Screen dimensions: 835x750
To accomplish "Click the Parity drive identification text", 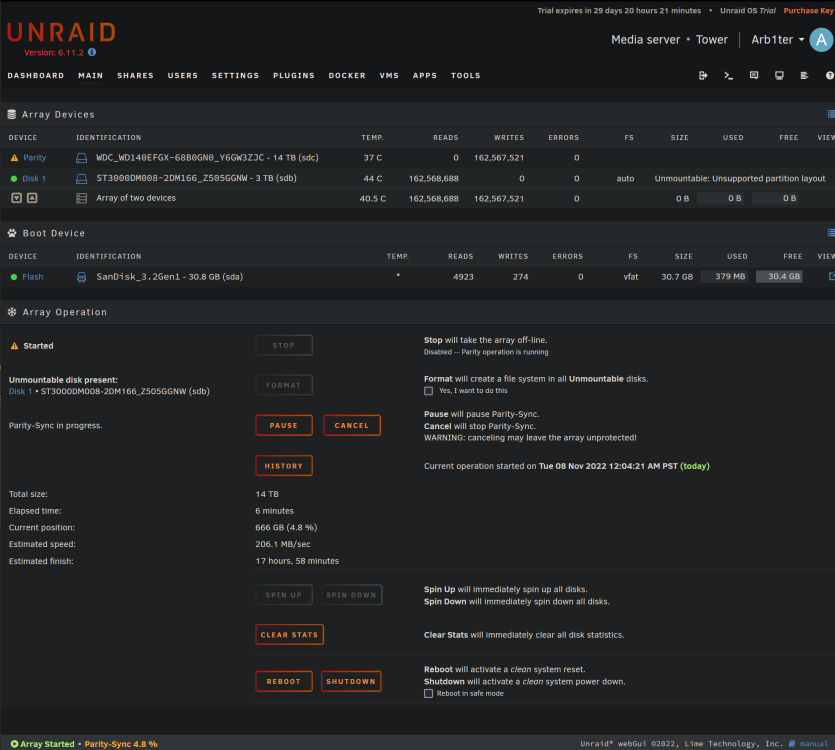I will pyautogui.click(x=207, y=158).
